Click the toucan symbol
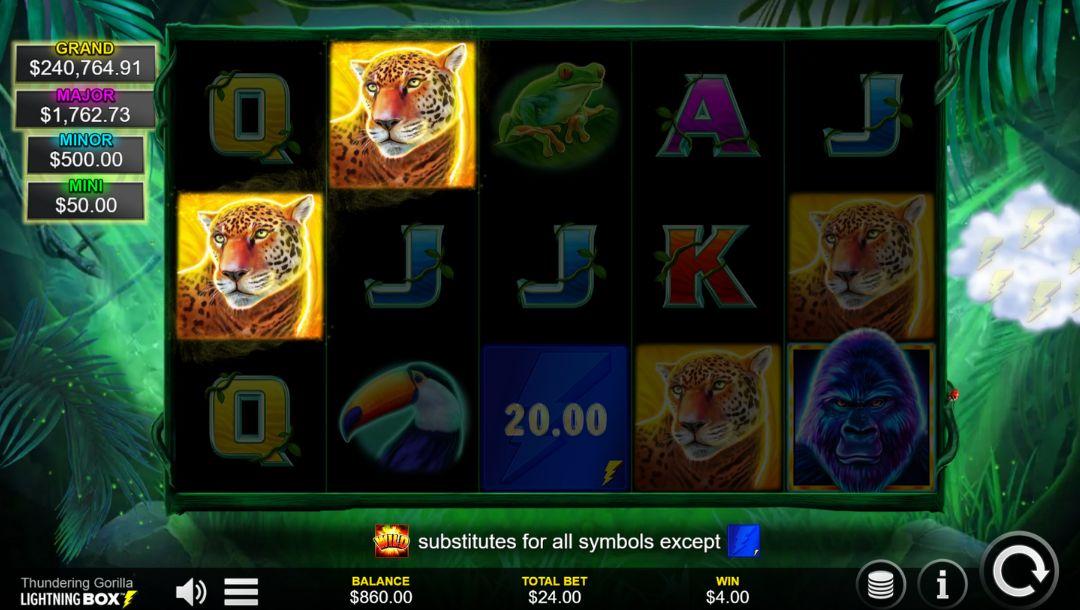This screenshot has width=1080, height=610. coord(403,418)
